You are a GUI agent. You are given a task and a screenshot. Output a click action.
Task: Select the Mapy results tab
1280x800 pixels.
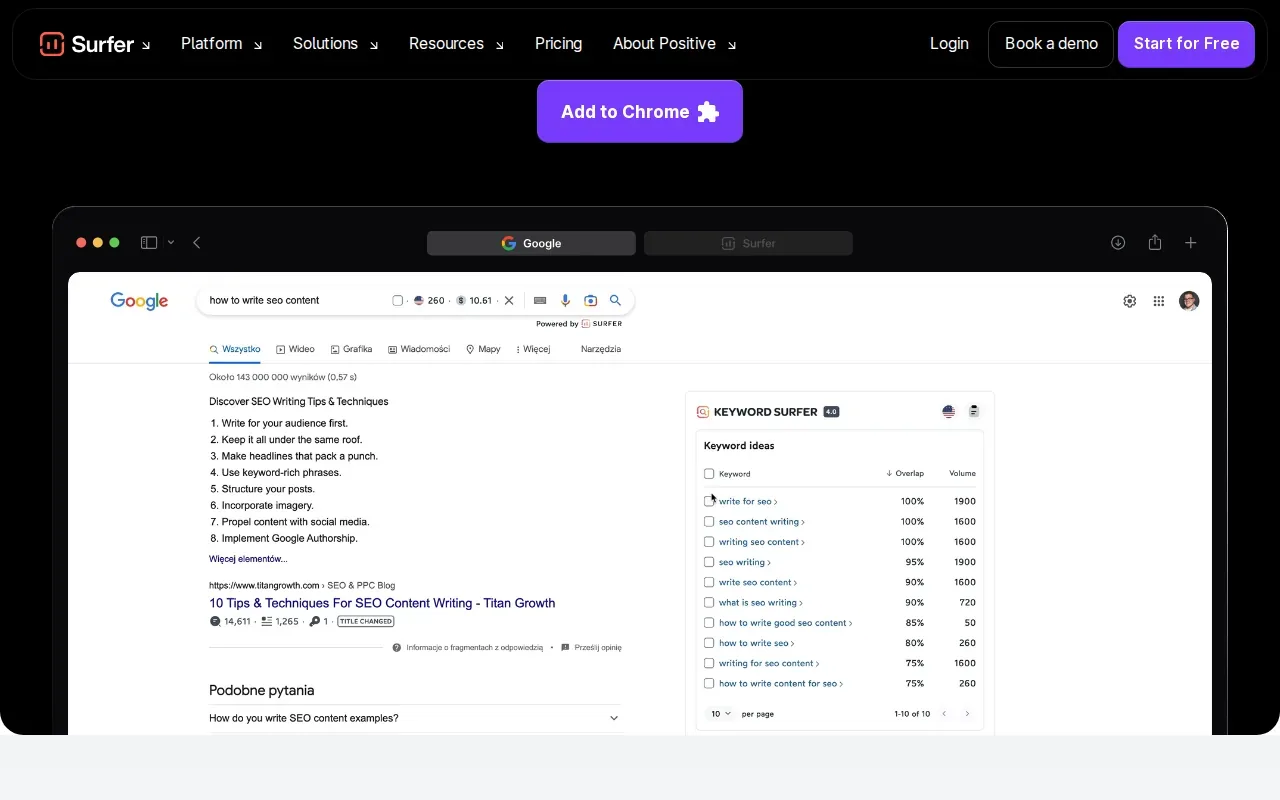pos(483,349)
